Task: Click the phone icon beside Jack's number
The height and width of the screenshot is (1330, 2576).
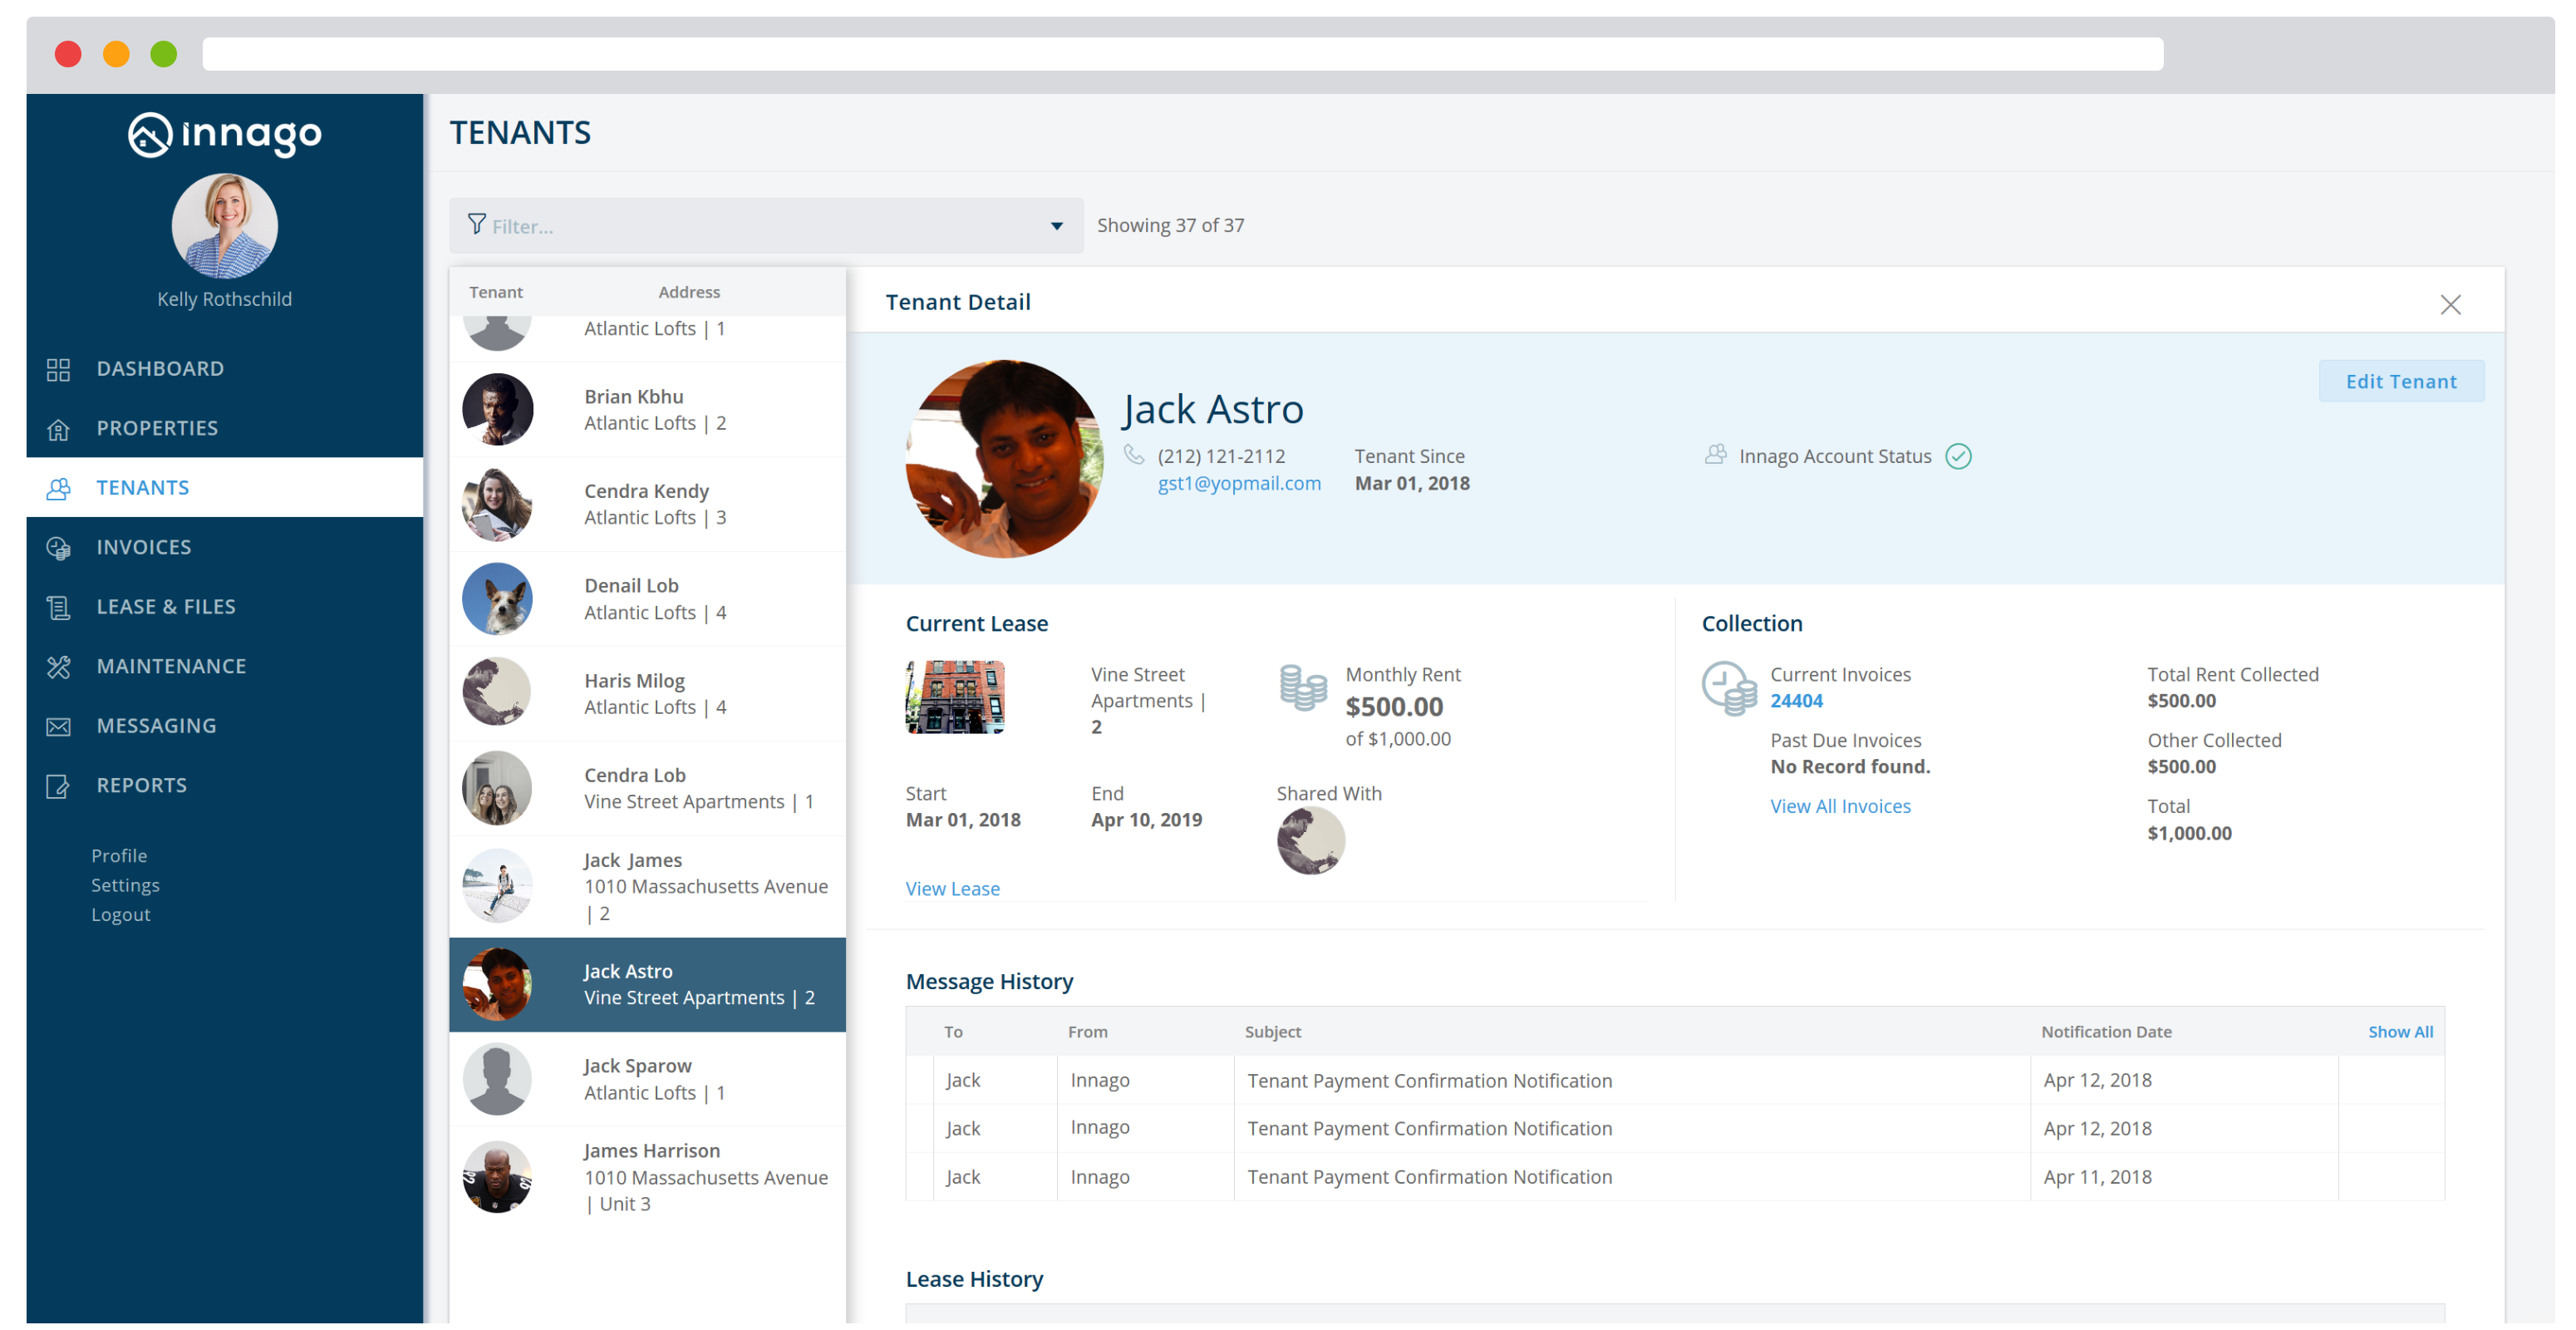Action: click(1134, 454)
